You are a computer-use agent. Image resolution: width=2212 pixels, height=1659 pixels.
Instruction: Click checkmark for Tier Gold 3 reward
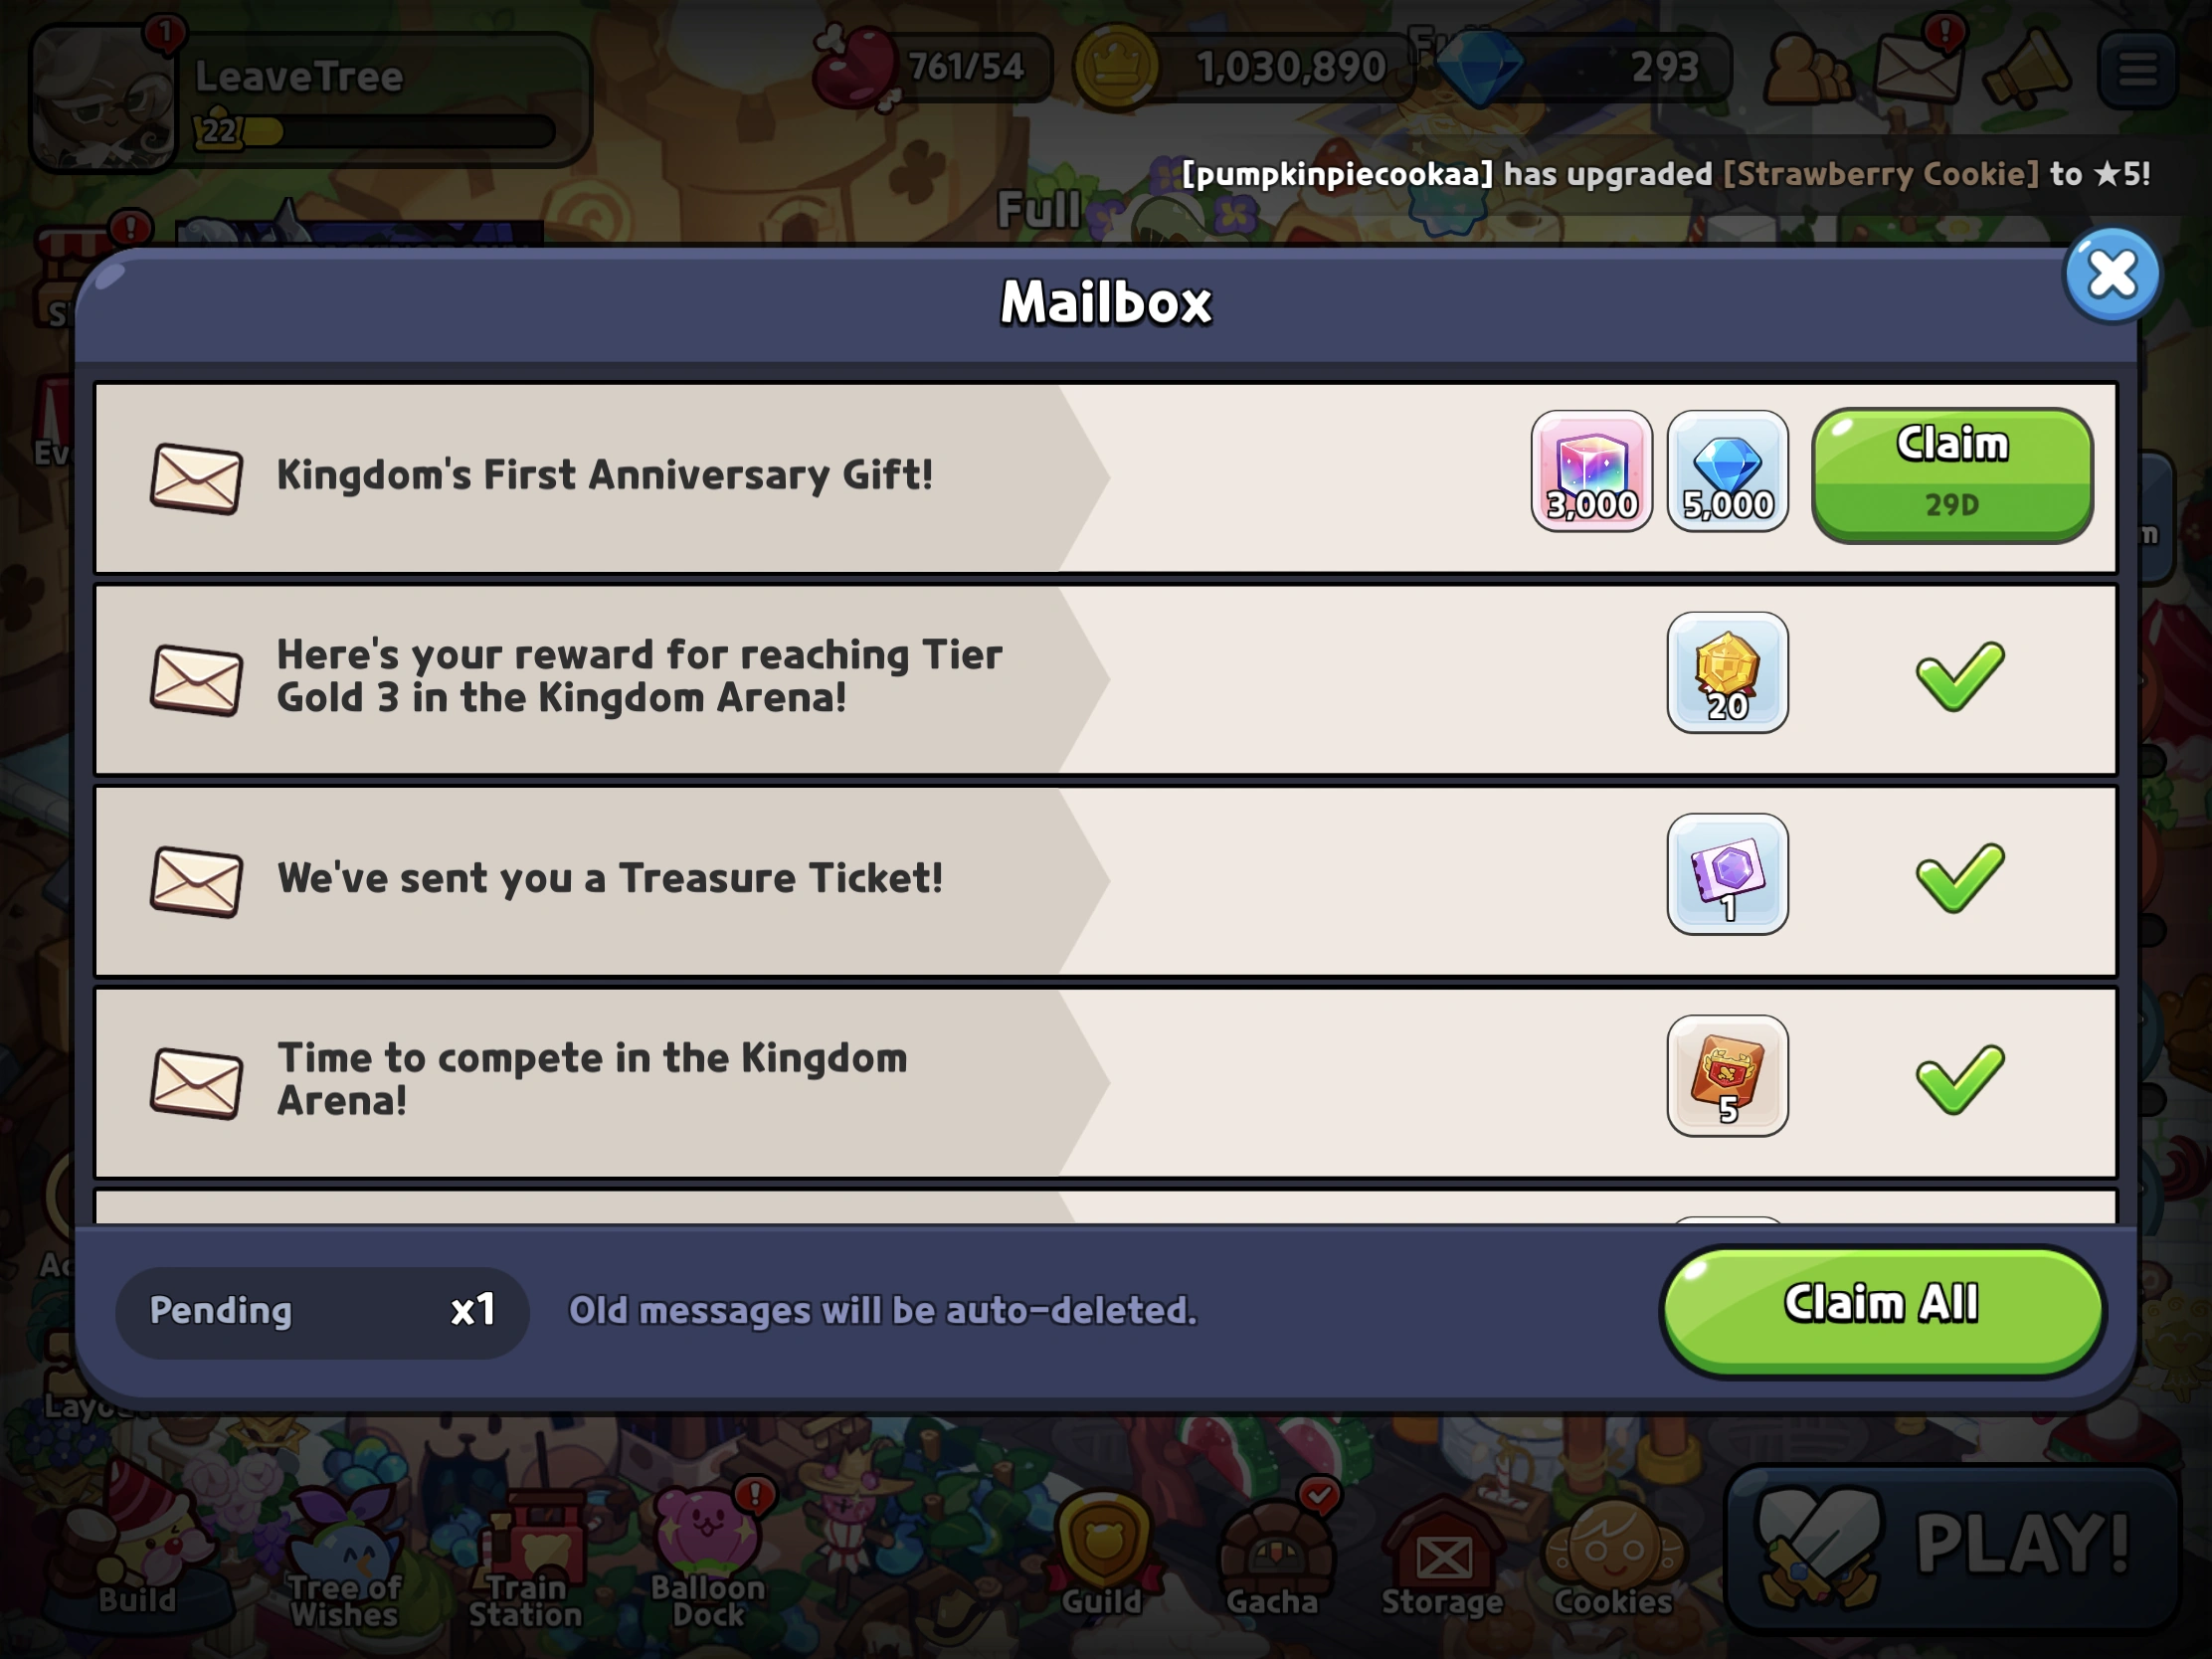pos(1960,676)
